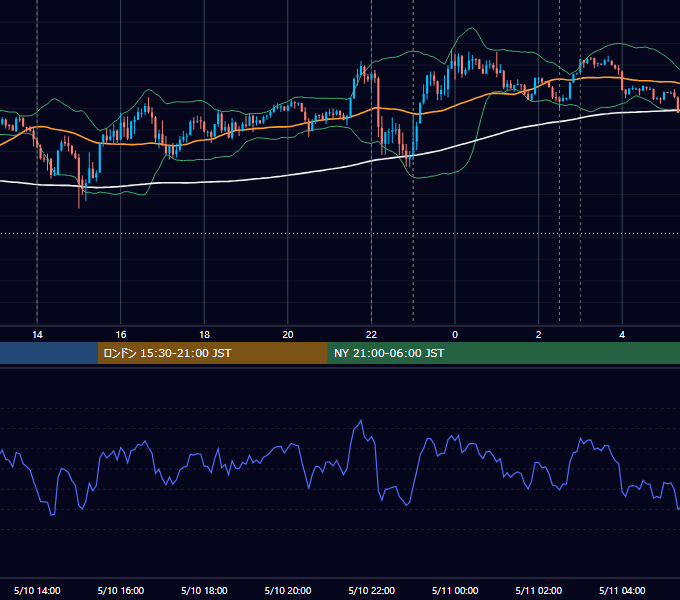Click the 5/10 22:00 date label
680x600 pixels.
(x=371, y=590)
